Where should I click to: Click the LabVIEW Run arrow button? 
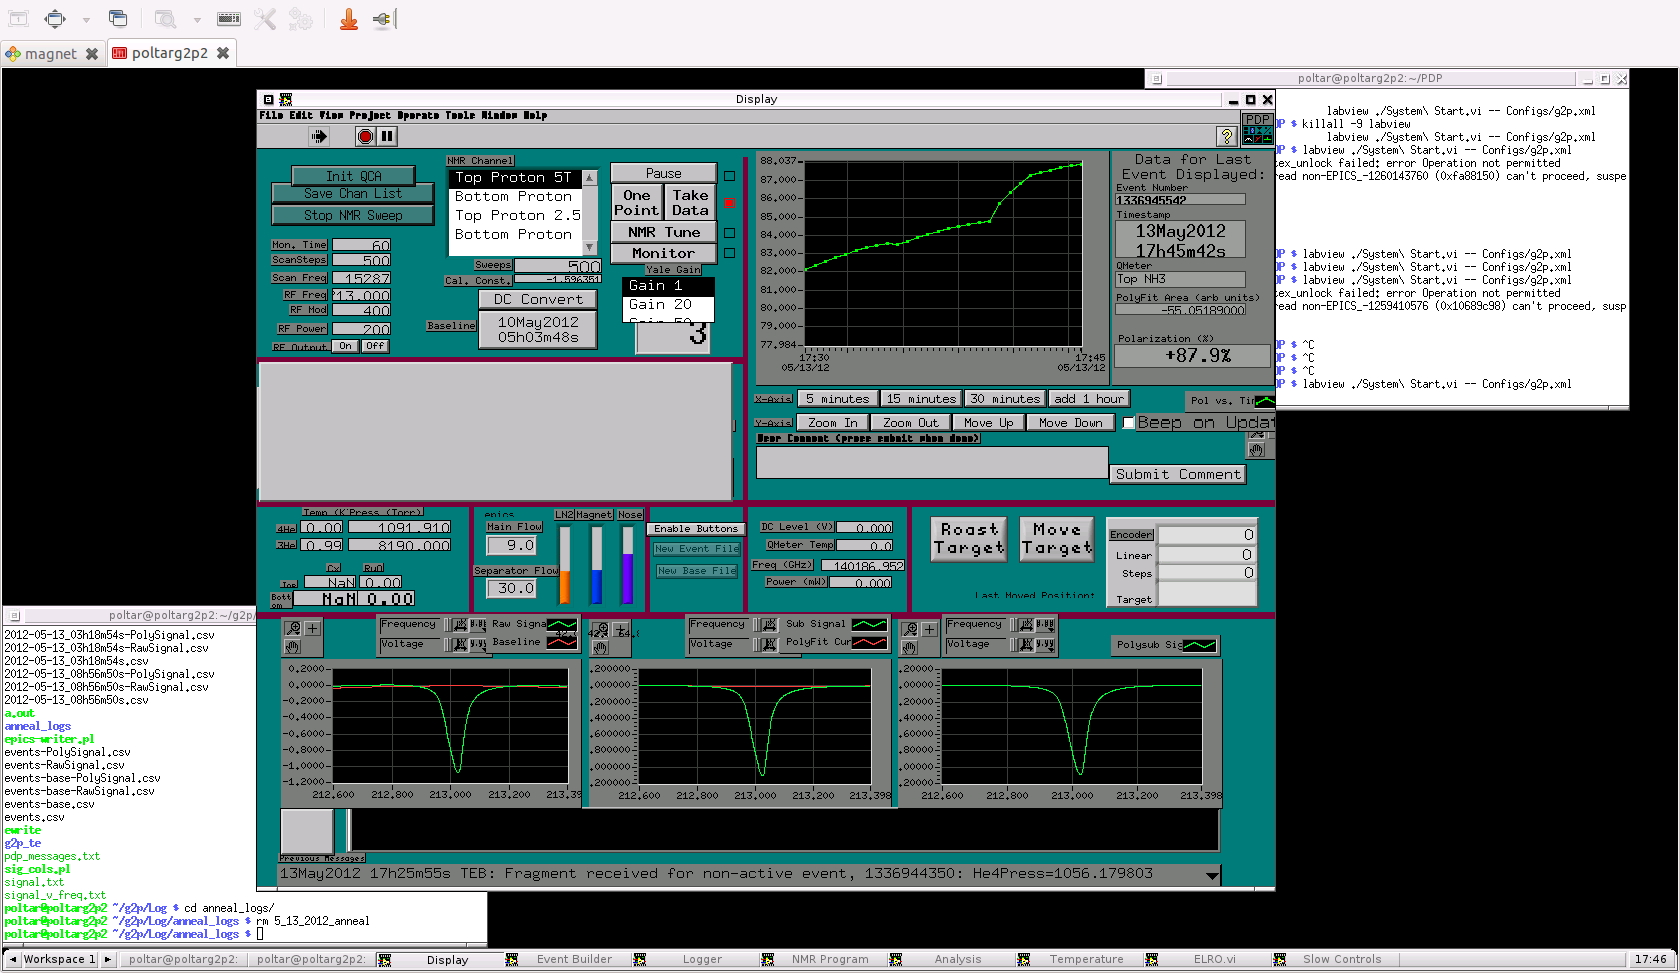point(319,136)
